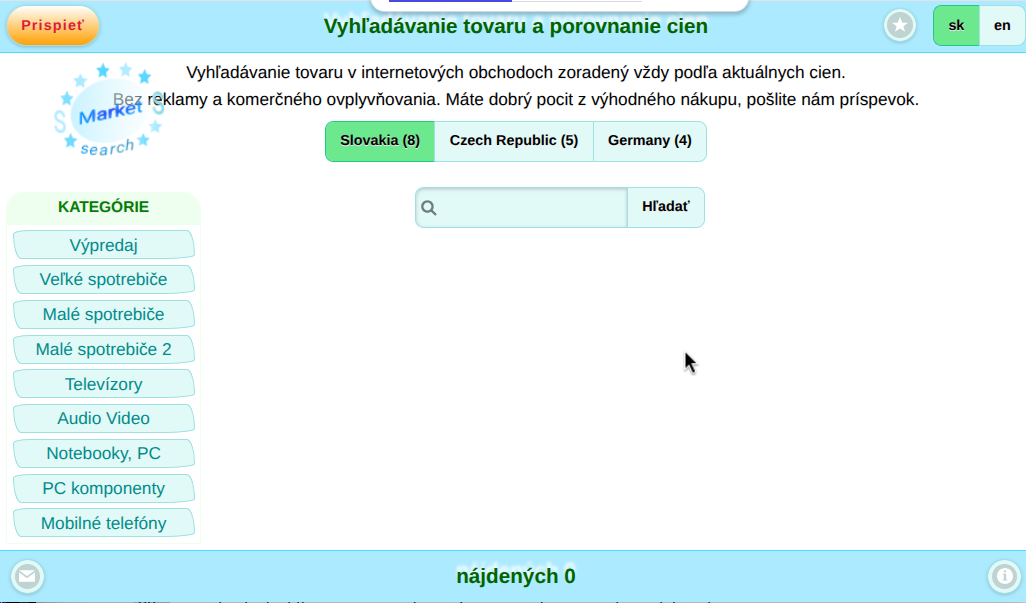Select the Malé spotrebiče category
Image resolution: width=1026 pixels, height=603 pixels.
pyautogui.click(x=104, y=314)
